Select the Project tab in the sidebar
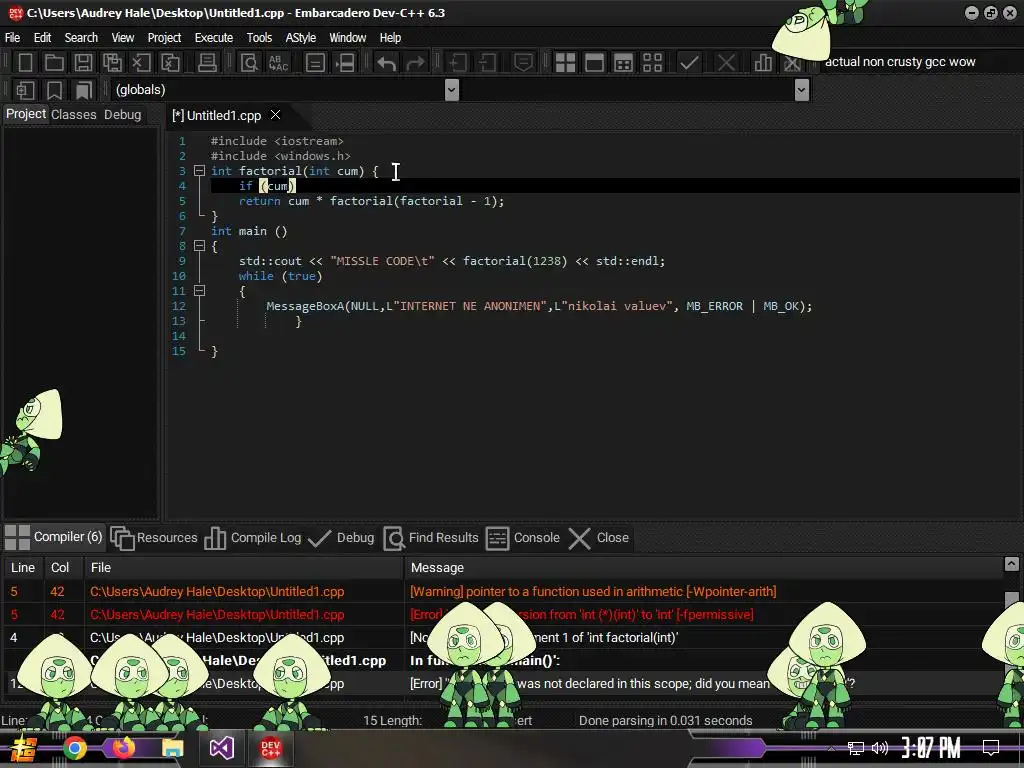The image size is (1024, 768). point(25,114)
